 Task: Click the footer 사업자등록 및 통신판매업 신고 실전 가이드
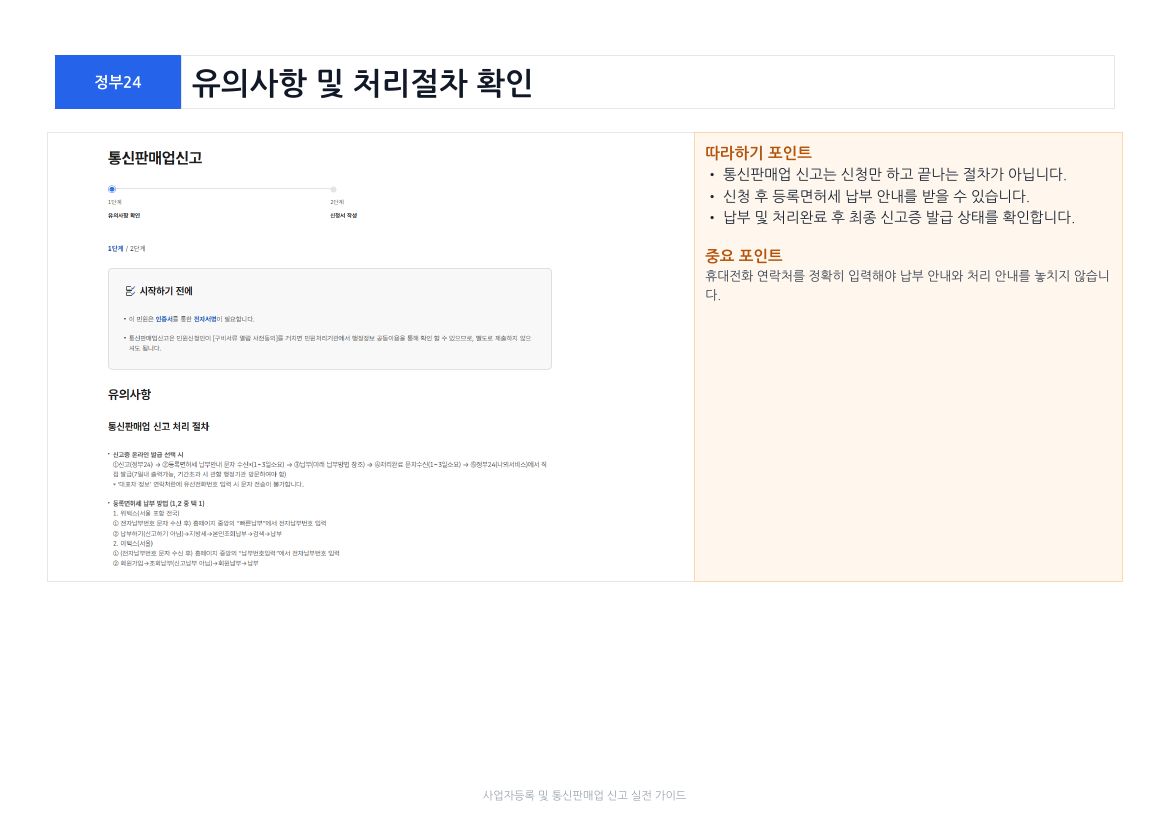(x=584, y=796)
